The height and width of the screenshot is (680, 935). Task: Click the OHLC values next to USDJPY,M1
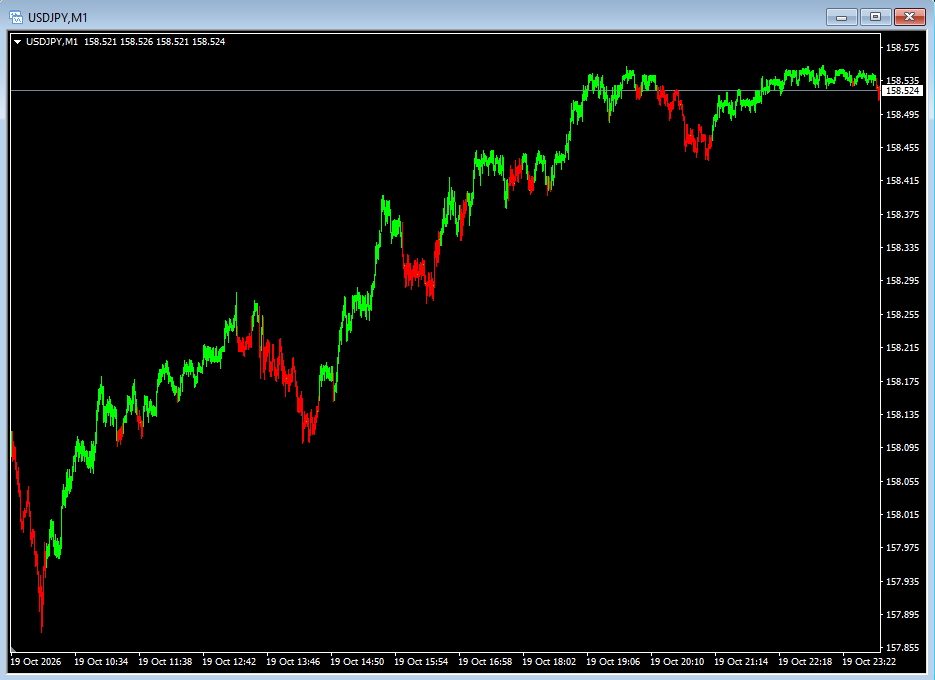click(x=154, y=42)
